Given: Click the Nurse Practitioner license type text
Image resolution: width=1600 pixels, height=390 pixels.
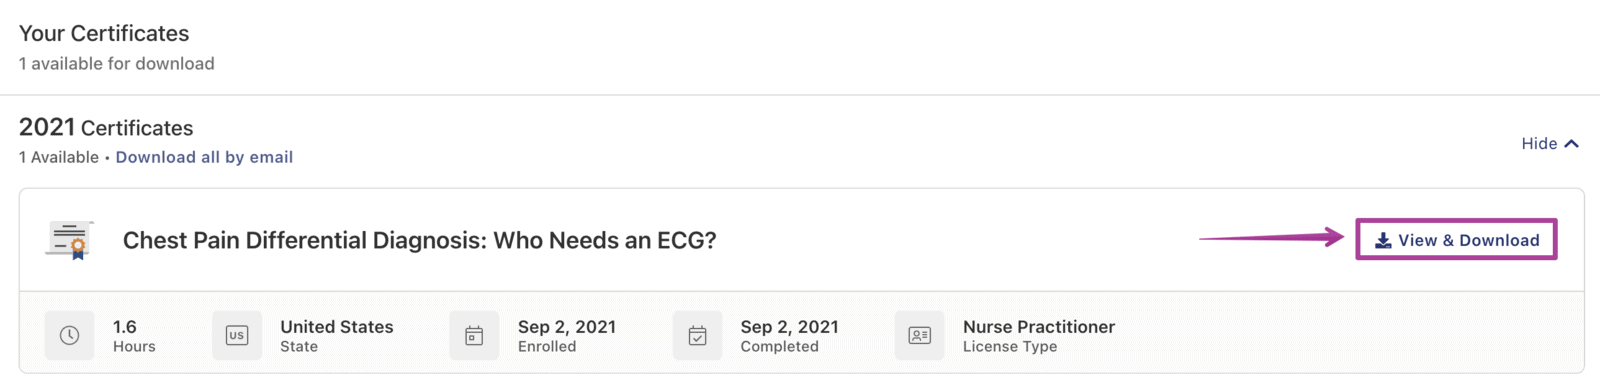Looking at the screenshot, I should 1039,327.
